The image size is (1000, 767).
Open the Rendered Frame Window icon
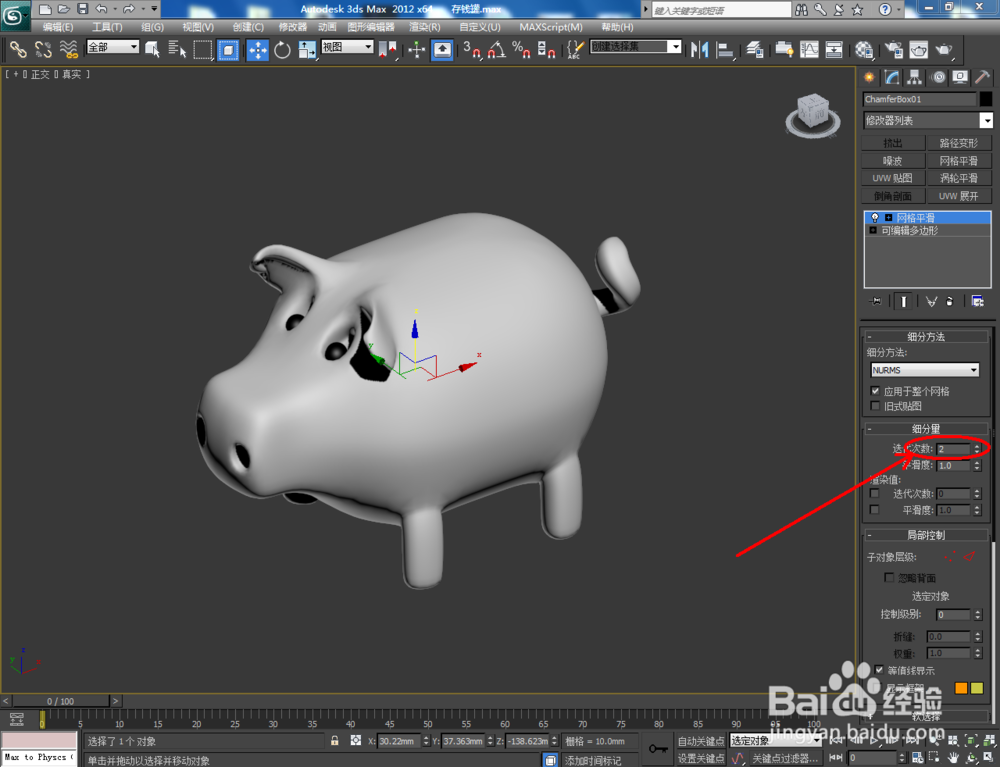pyautogui.click(x=918, y=49)
